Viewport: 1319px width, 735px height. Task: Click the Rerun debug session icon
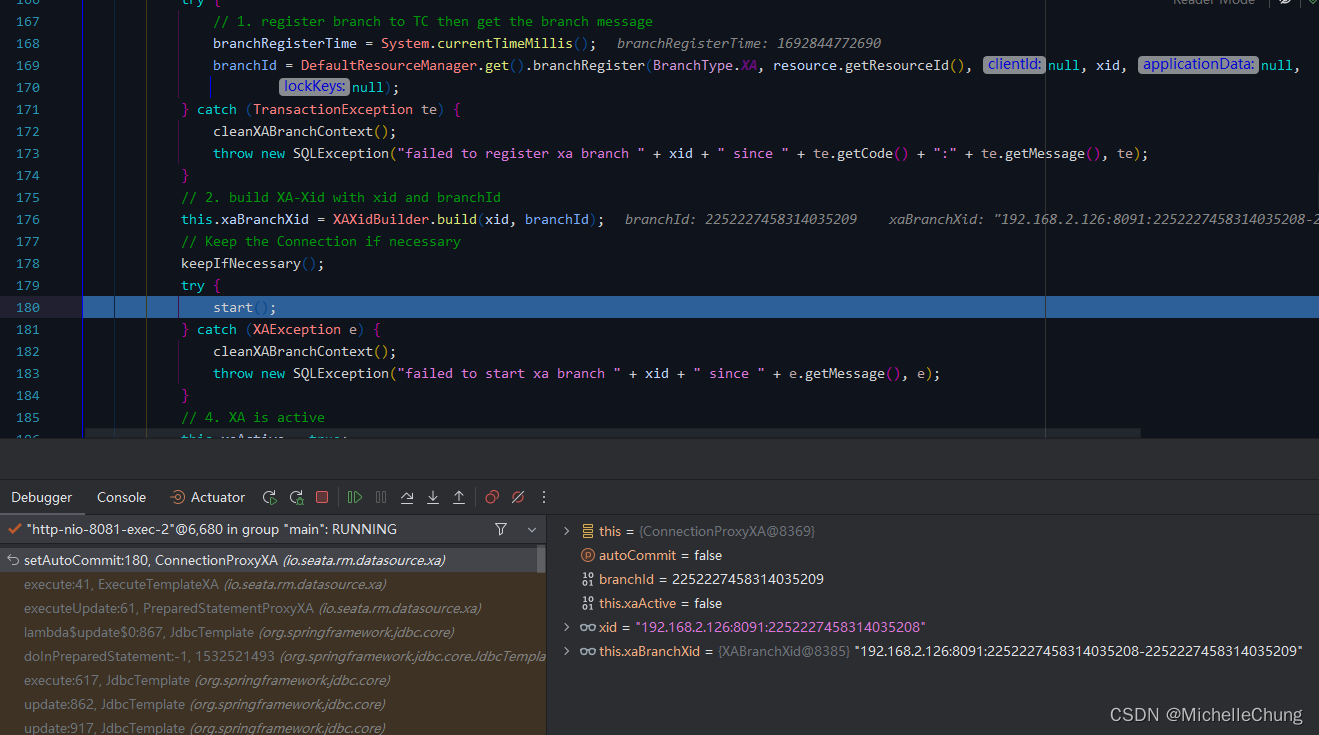(270, 497)
